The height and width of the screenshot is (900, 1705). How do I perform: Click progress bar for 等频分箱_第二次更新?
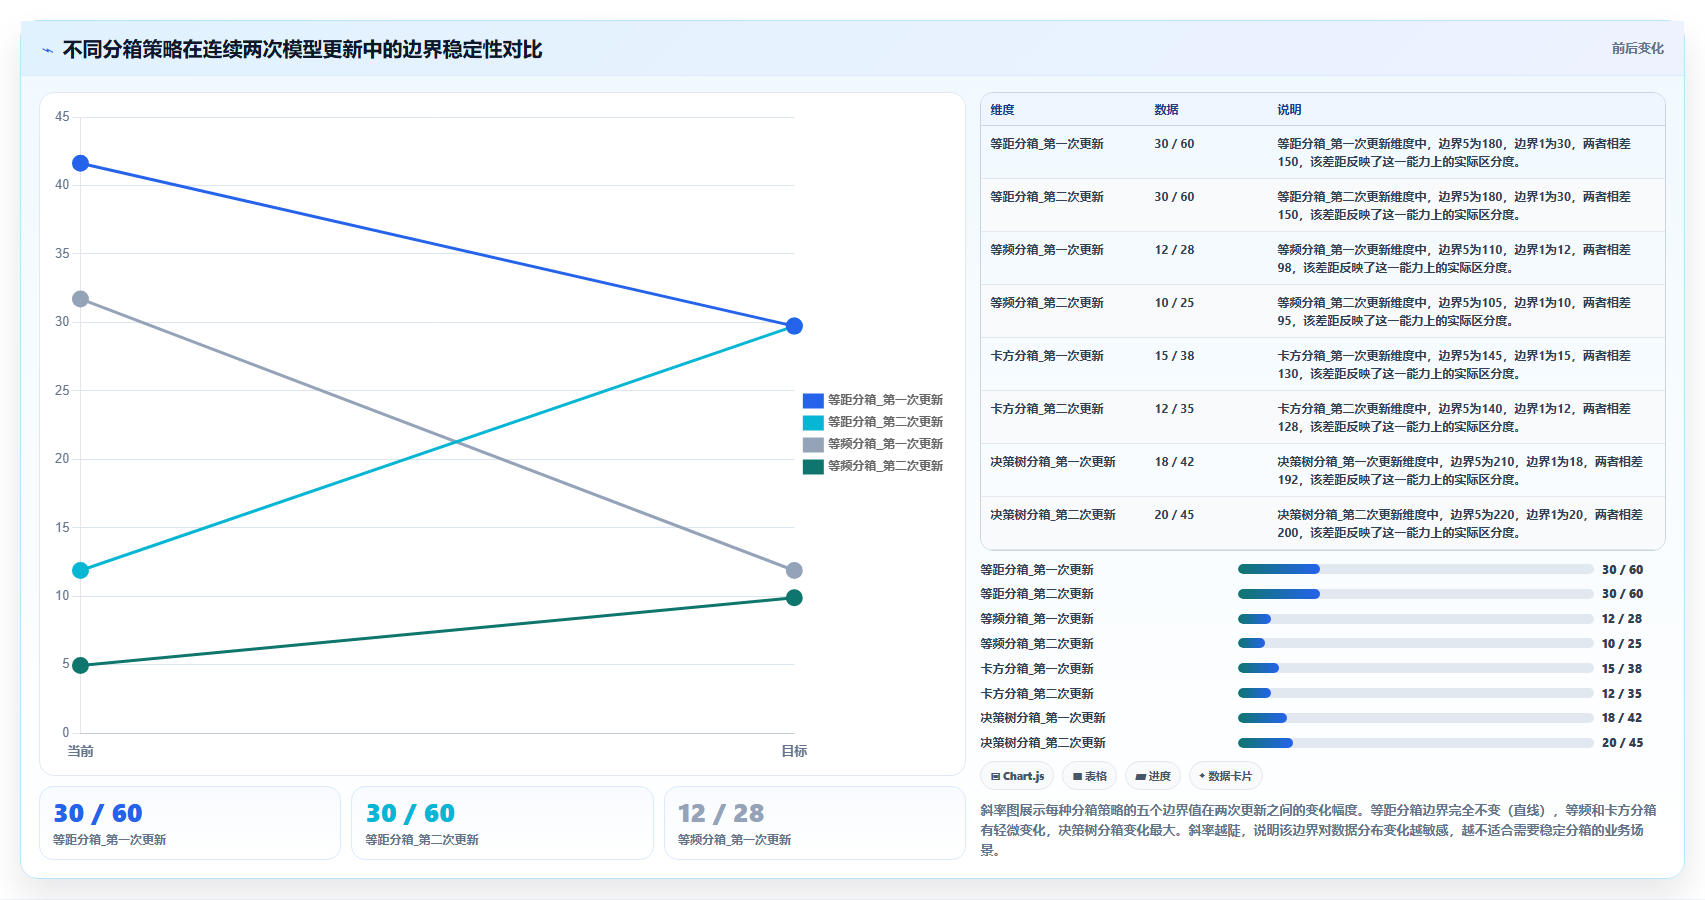click(1416, 643)
